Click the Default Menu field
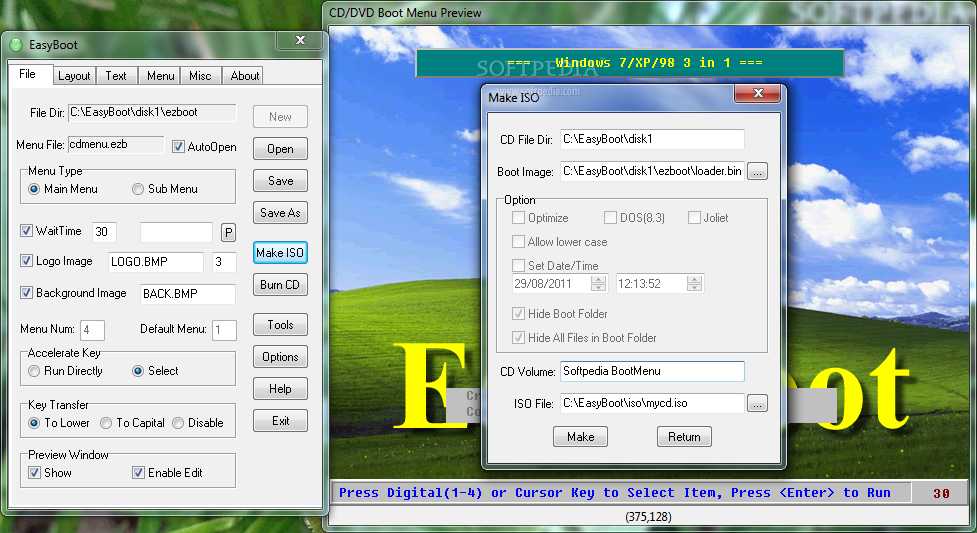 point(224,330)
